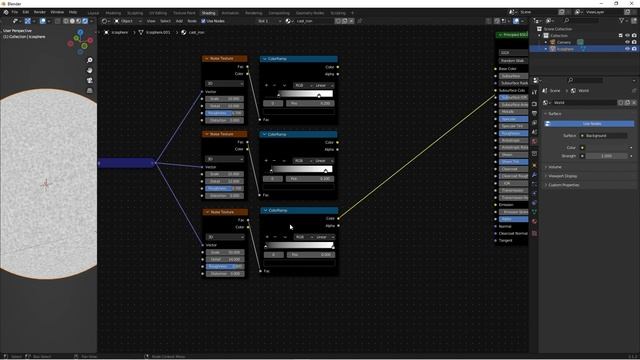Open Surface Background shader selector
This screenshot has height=360, width=640.
(604, 136)
